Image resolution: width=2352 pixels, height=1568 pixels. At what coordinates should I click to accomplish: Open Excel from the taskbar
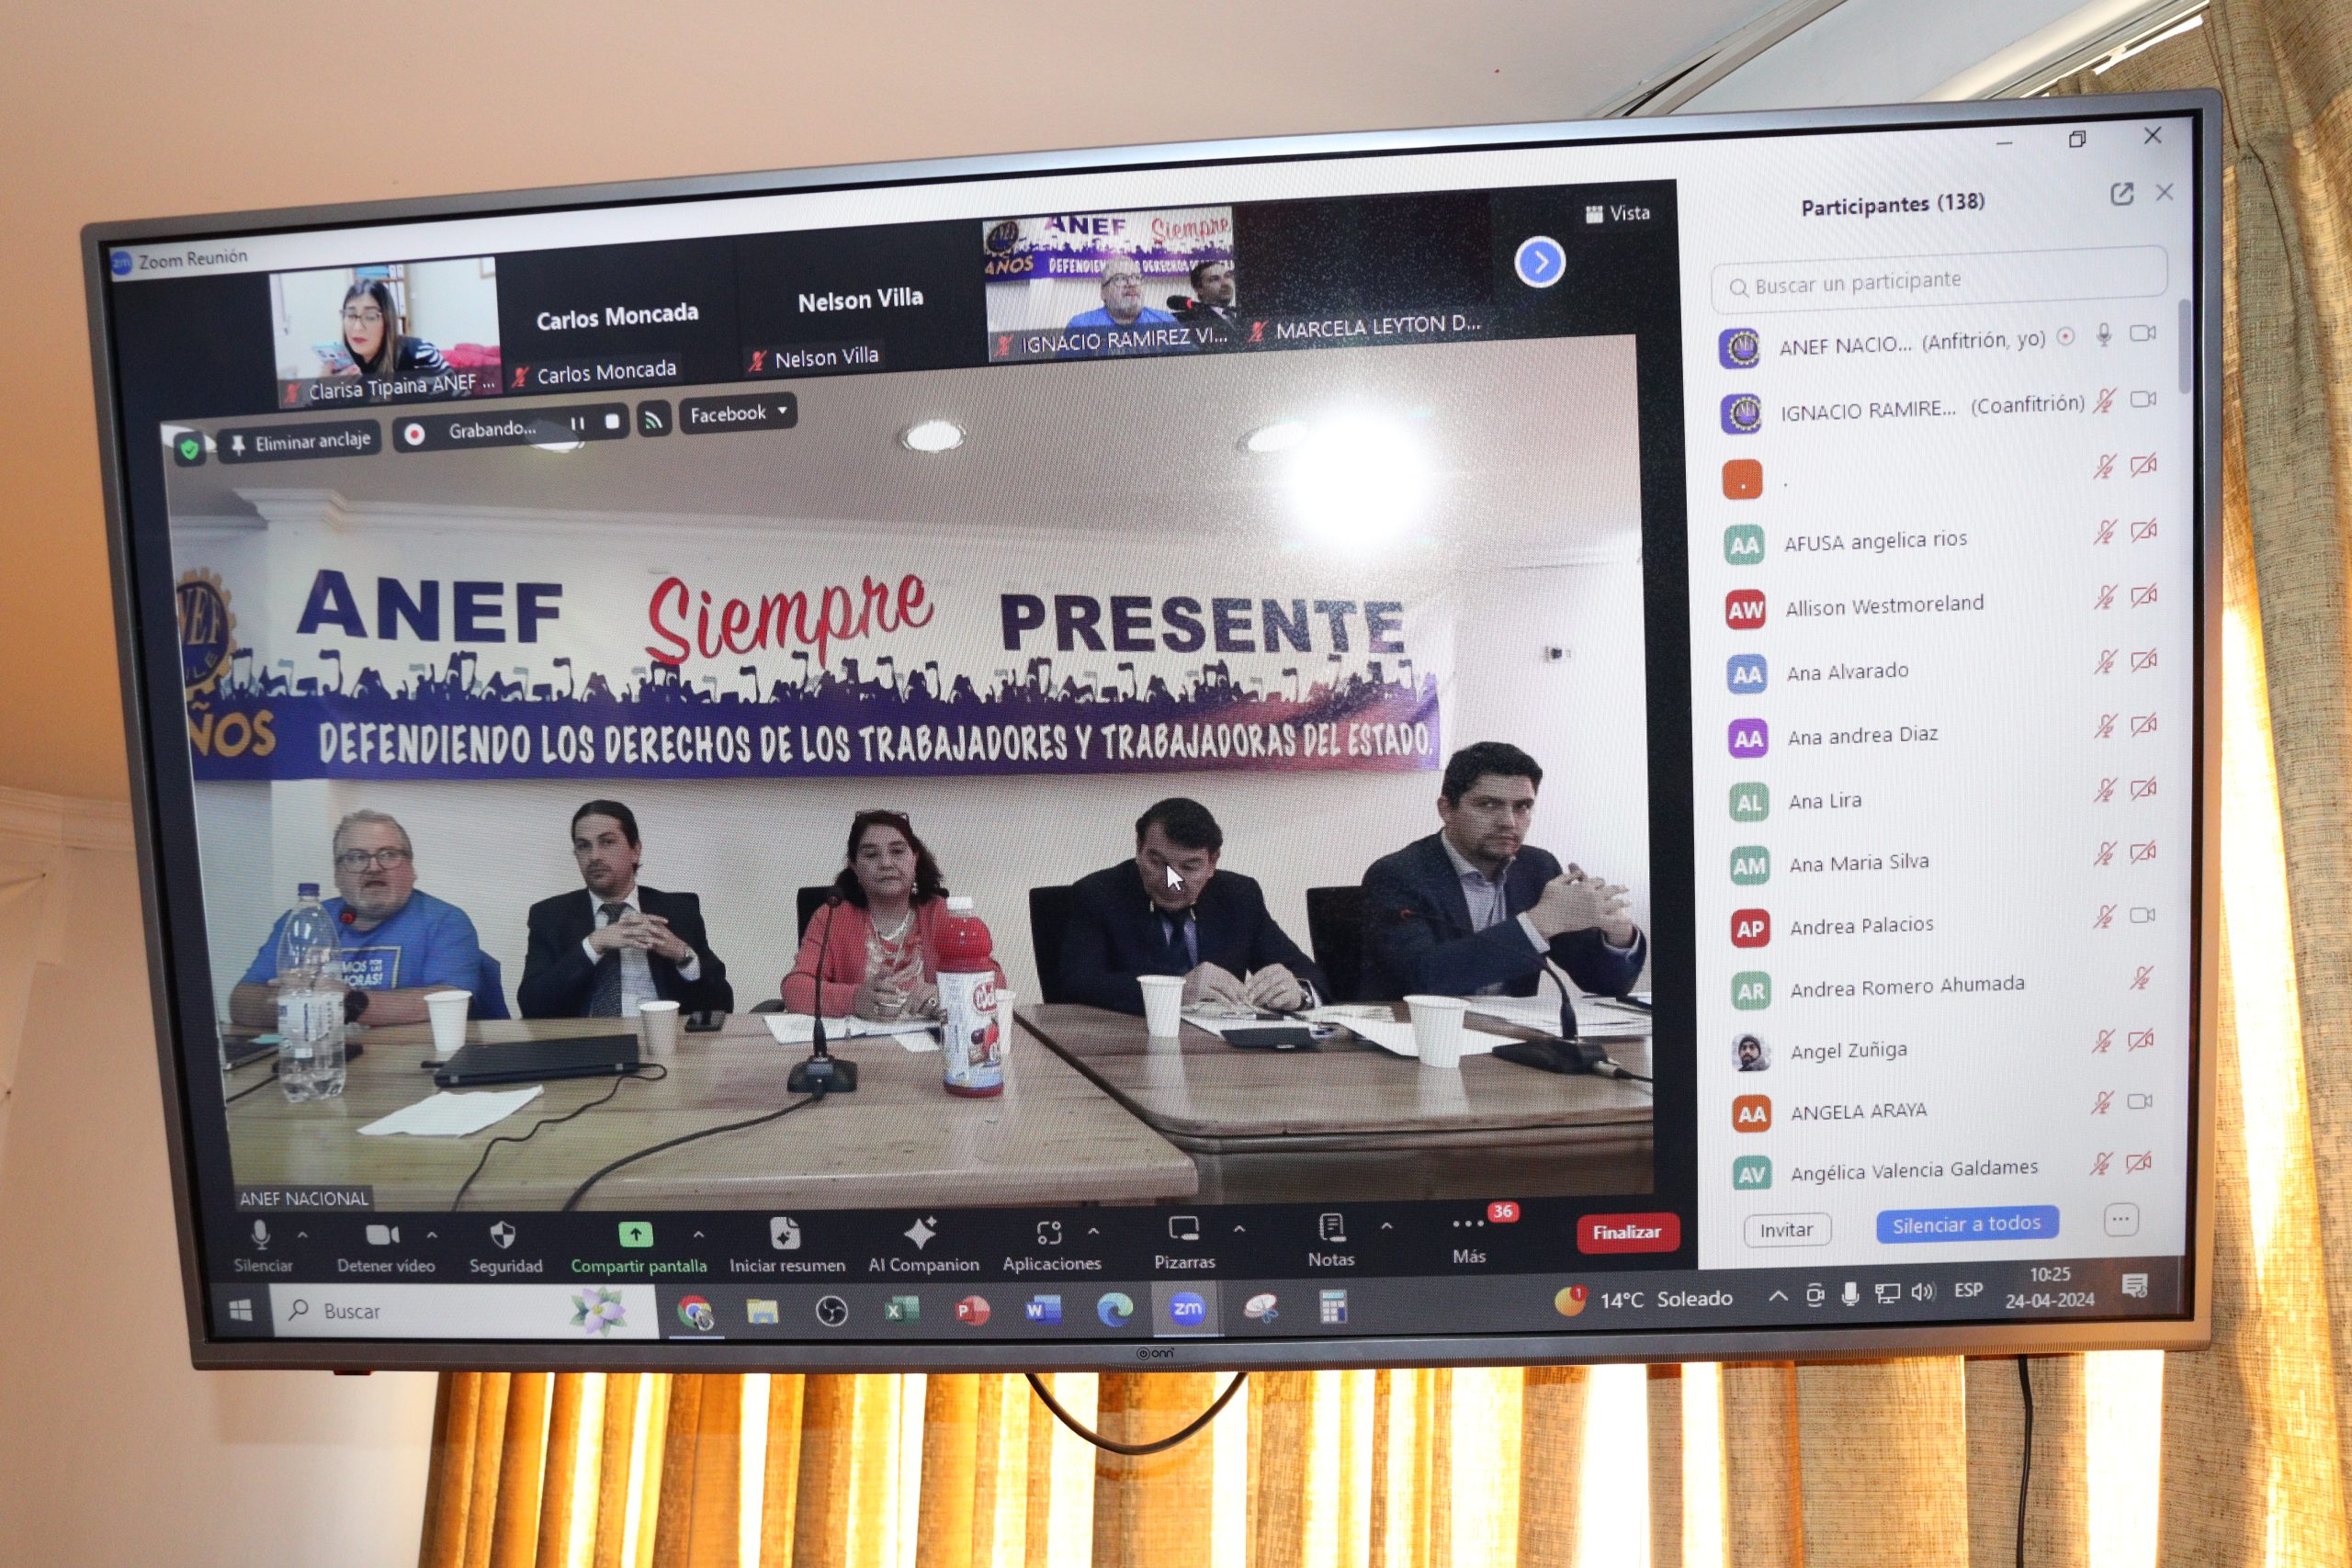click(x=901, y=1309)
